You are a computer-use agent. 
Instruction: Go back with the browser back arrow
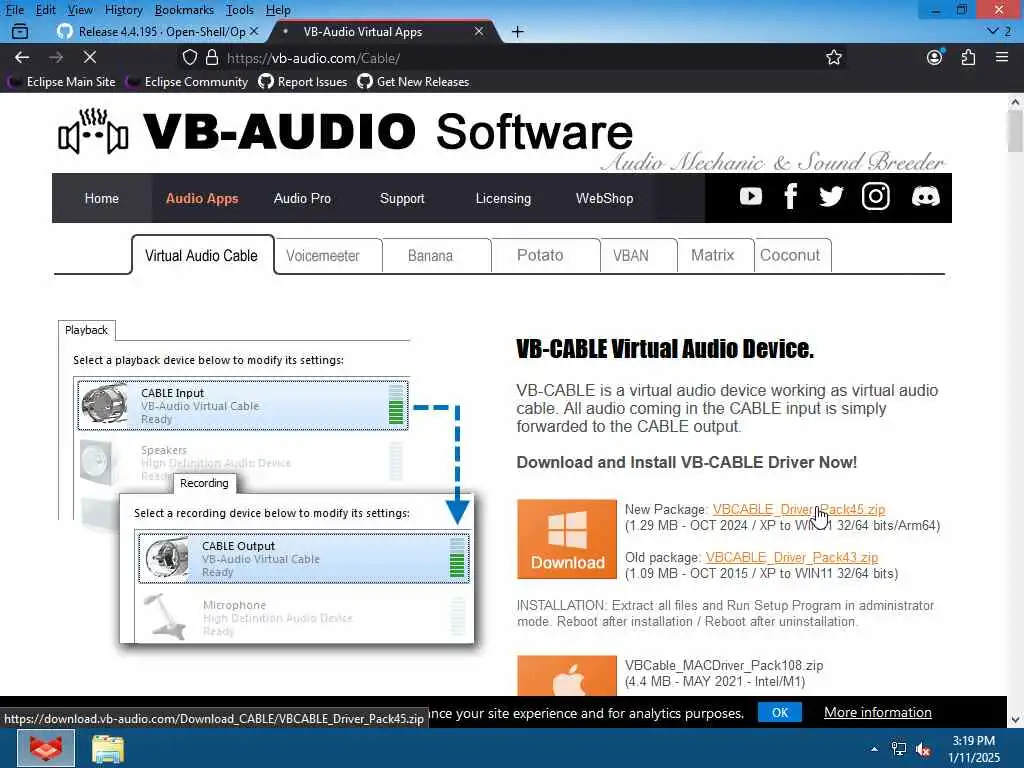tap(22, 57)
